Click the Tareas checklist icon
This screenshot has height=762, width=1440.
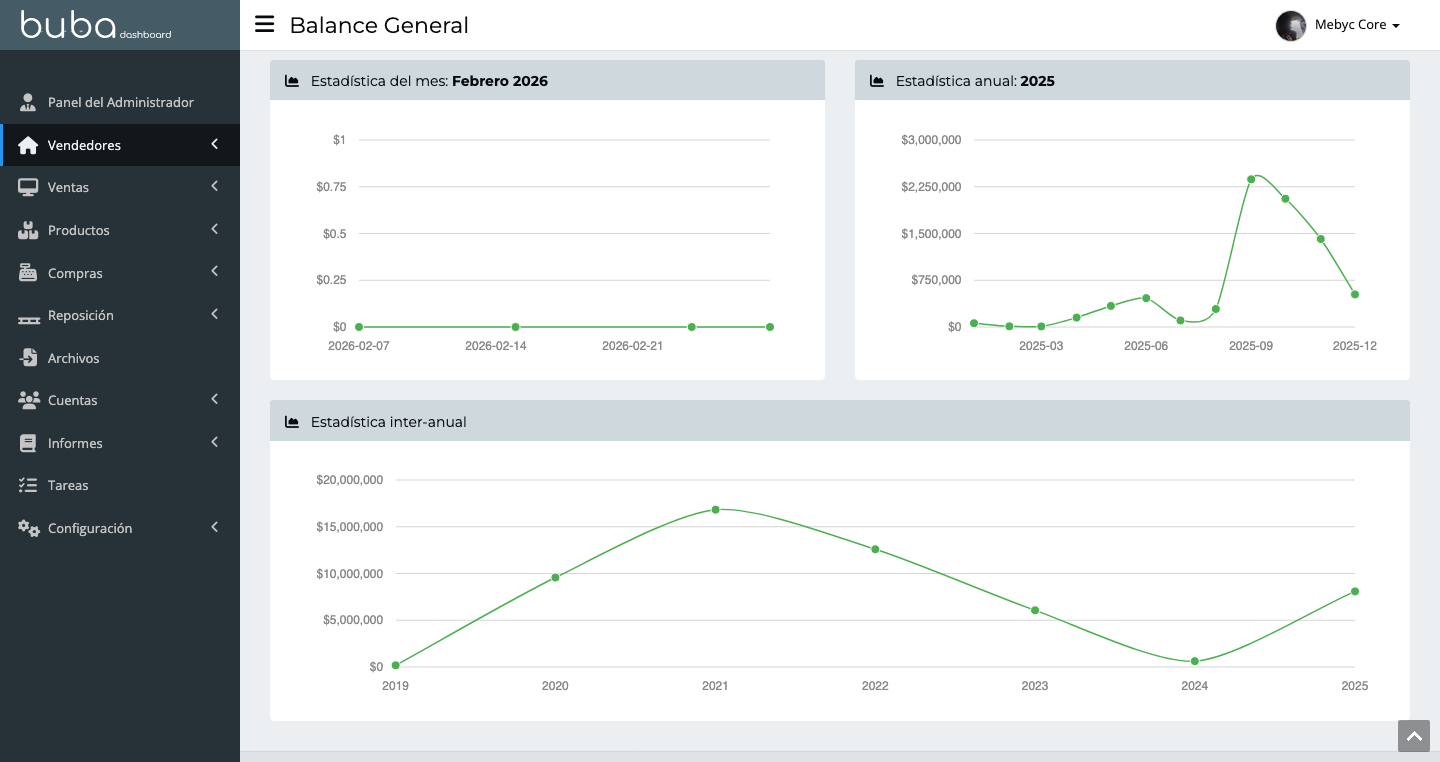(28, 485)
